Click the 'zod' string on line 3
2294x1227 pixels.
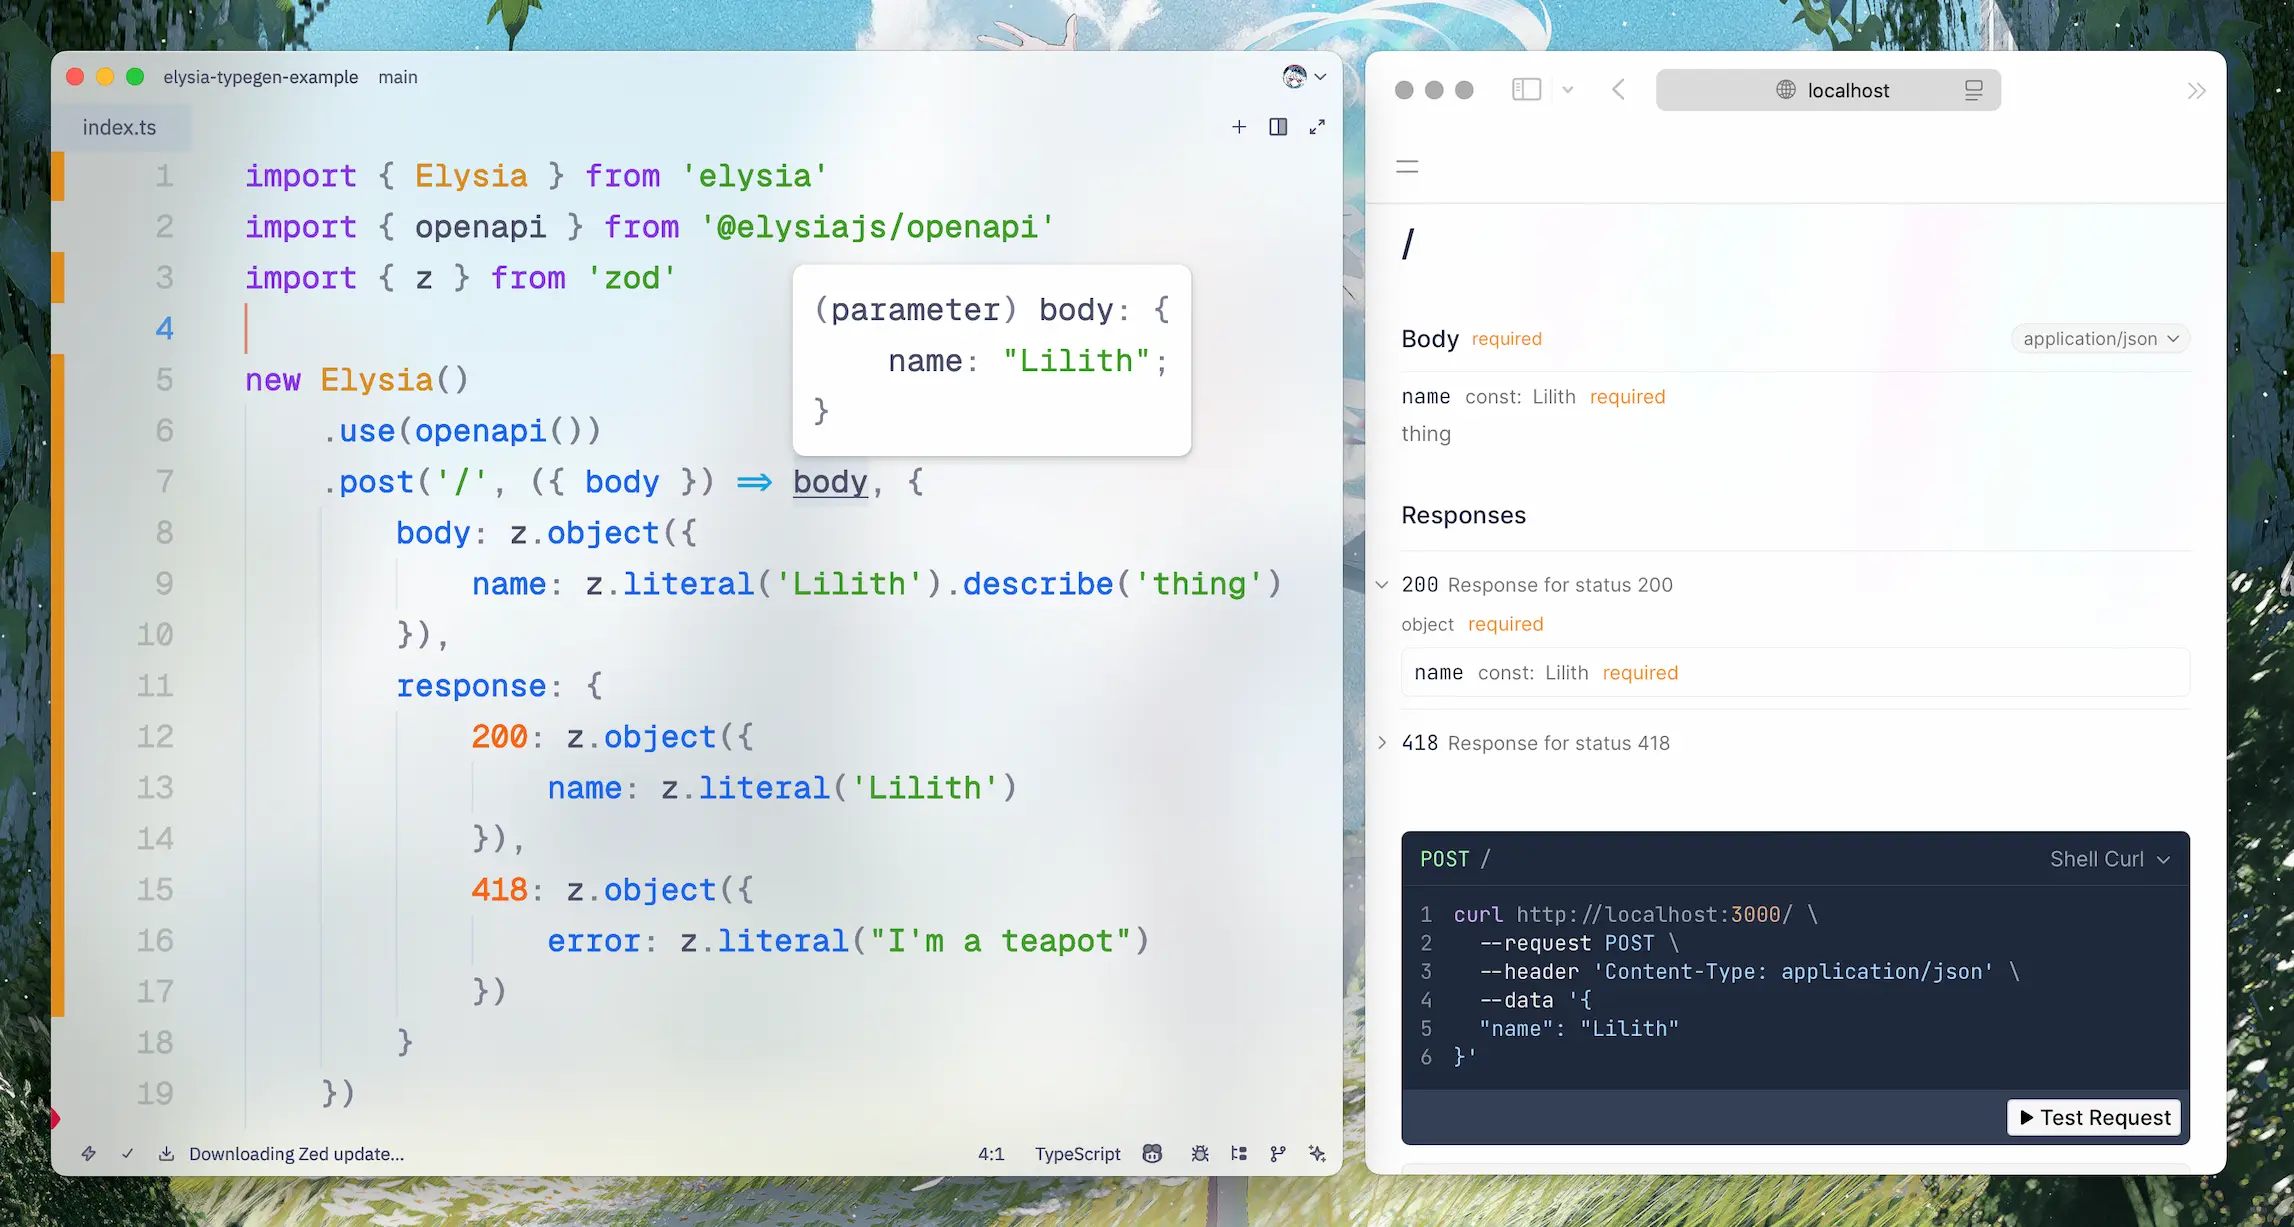tap(632, 278)
